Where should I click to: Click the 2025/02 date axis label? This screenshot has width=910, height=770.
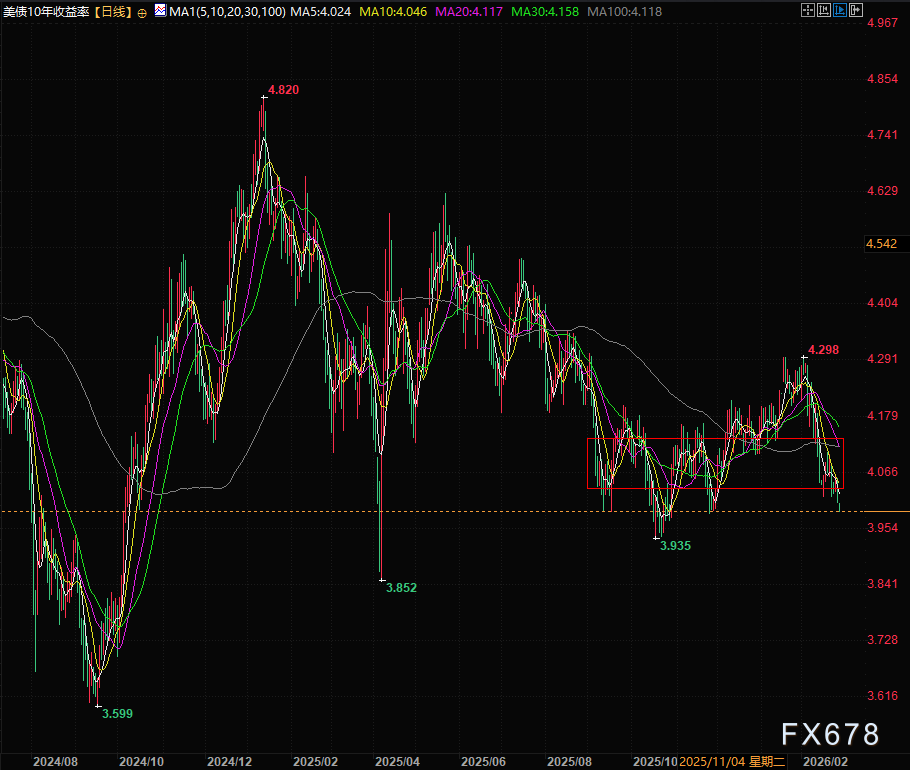[x=315, y=762]
